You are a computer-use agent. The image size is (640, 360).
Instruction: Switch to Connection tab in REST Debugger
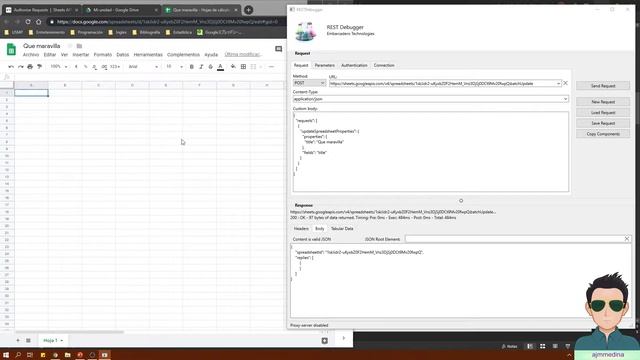pyautogui.click(x=384, y=65)
